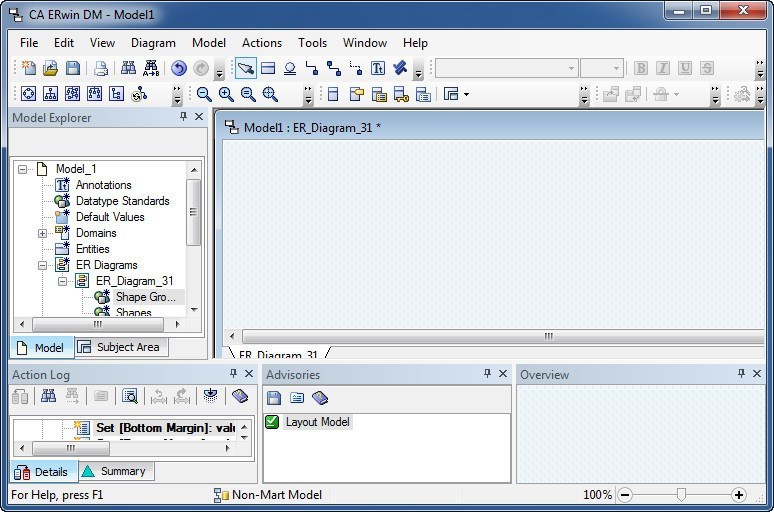The width and height of the screenshot is (774, 512).
Task: Click the Find binoculars icon in Action Log
Action: [48, 397]
